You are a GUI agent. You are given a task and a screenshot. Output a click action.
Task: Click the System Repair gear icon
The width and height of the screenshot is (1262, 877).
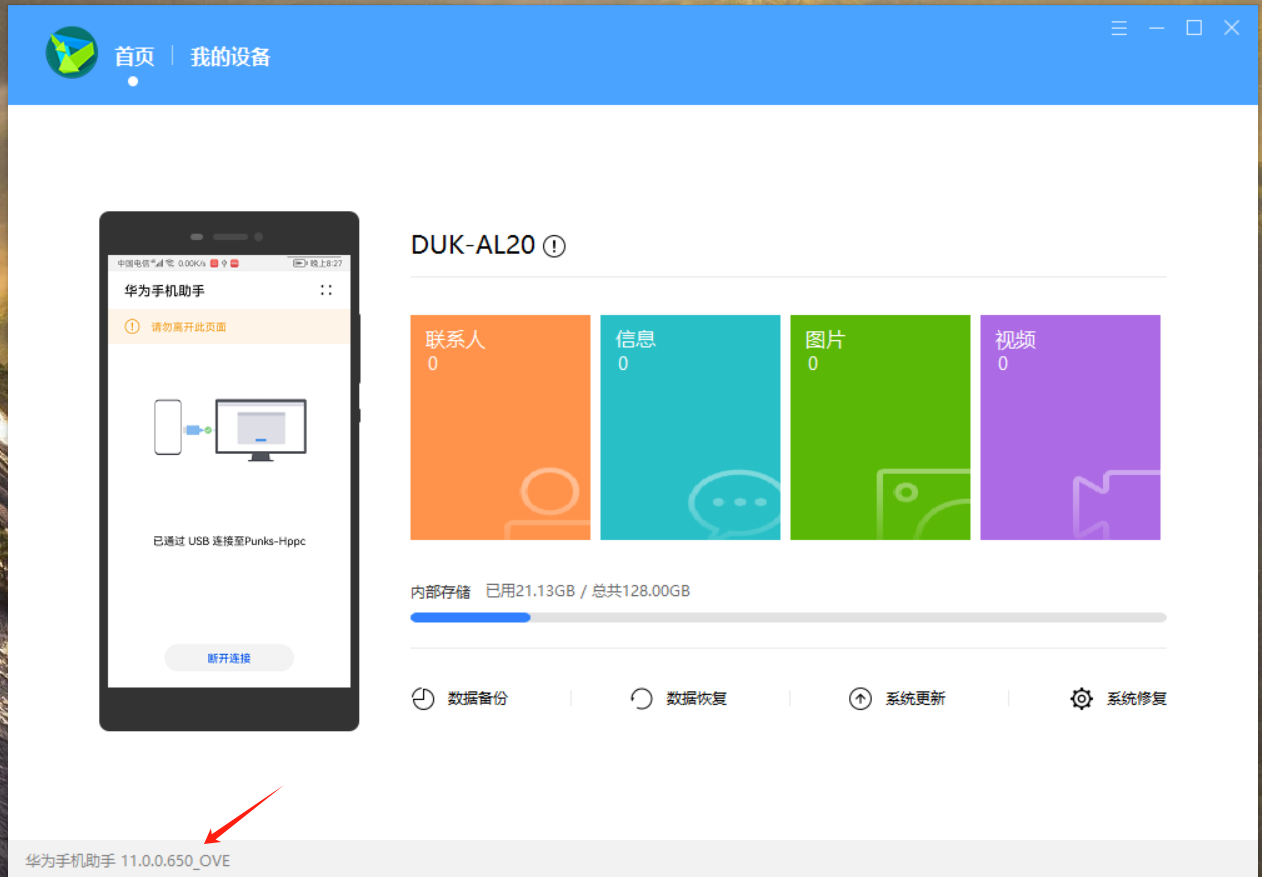point(1081,699)
